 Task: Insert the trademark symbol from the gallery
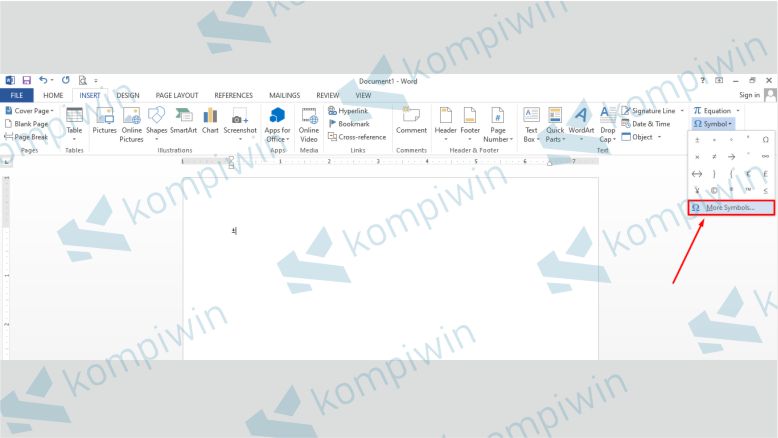click(748, 190)
